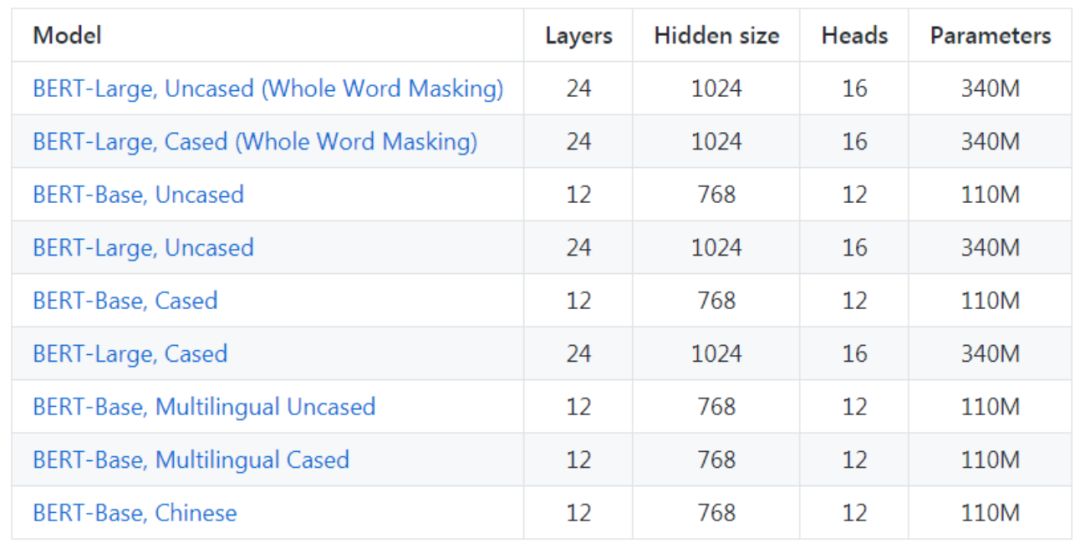Select Parameters 340M in BERT-Large, Cased row
Screen dimensions: 1080x548
pos(990,354)
